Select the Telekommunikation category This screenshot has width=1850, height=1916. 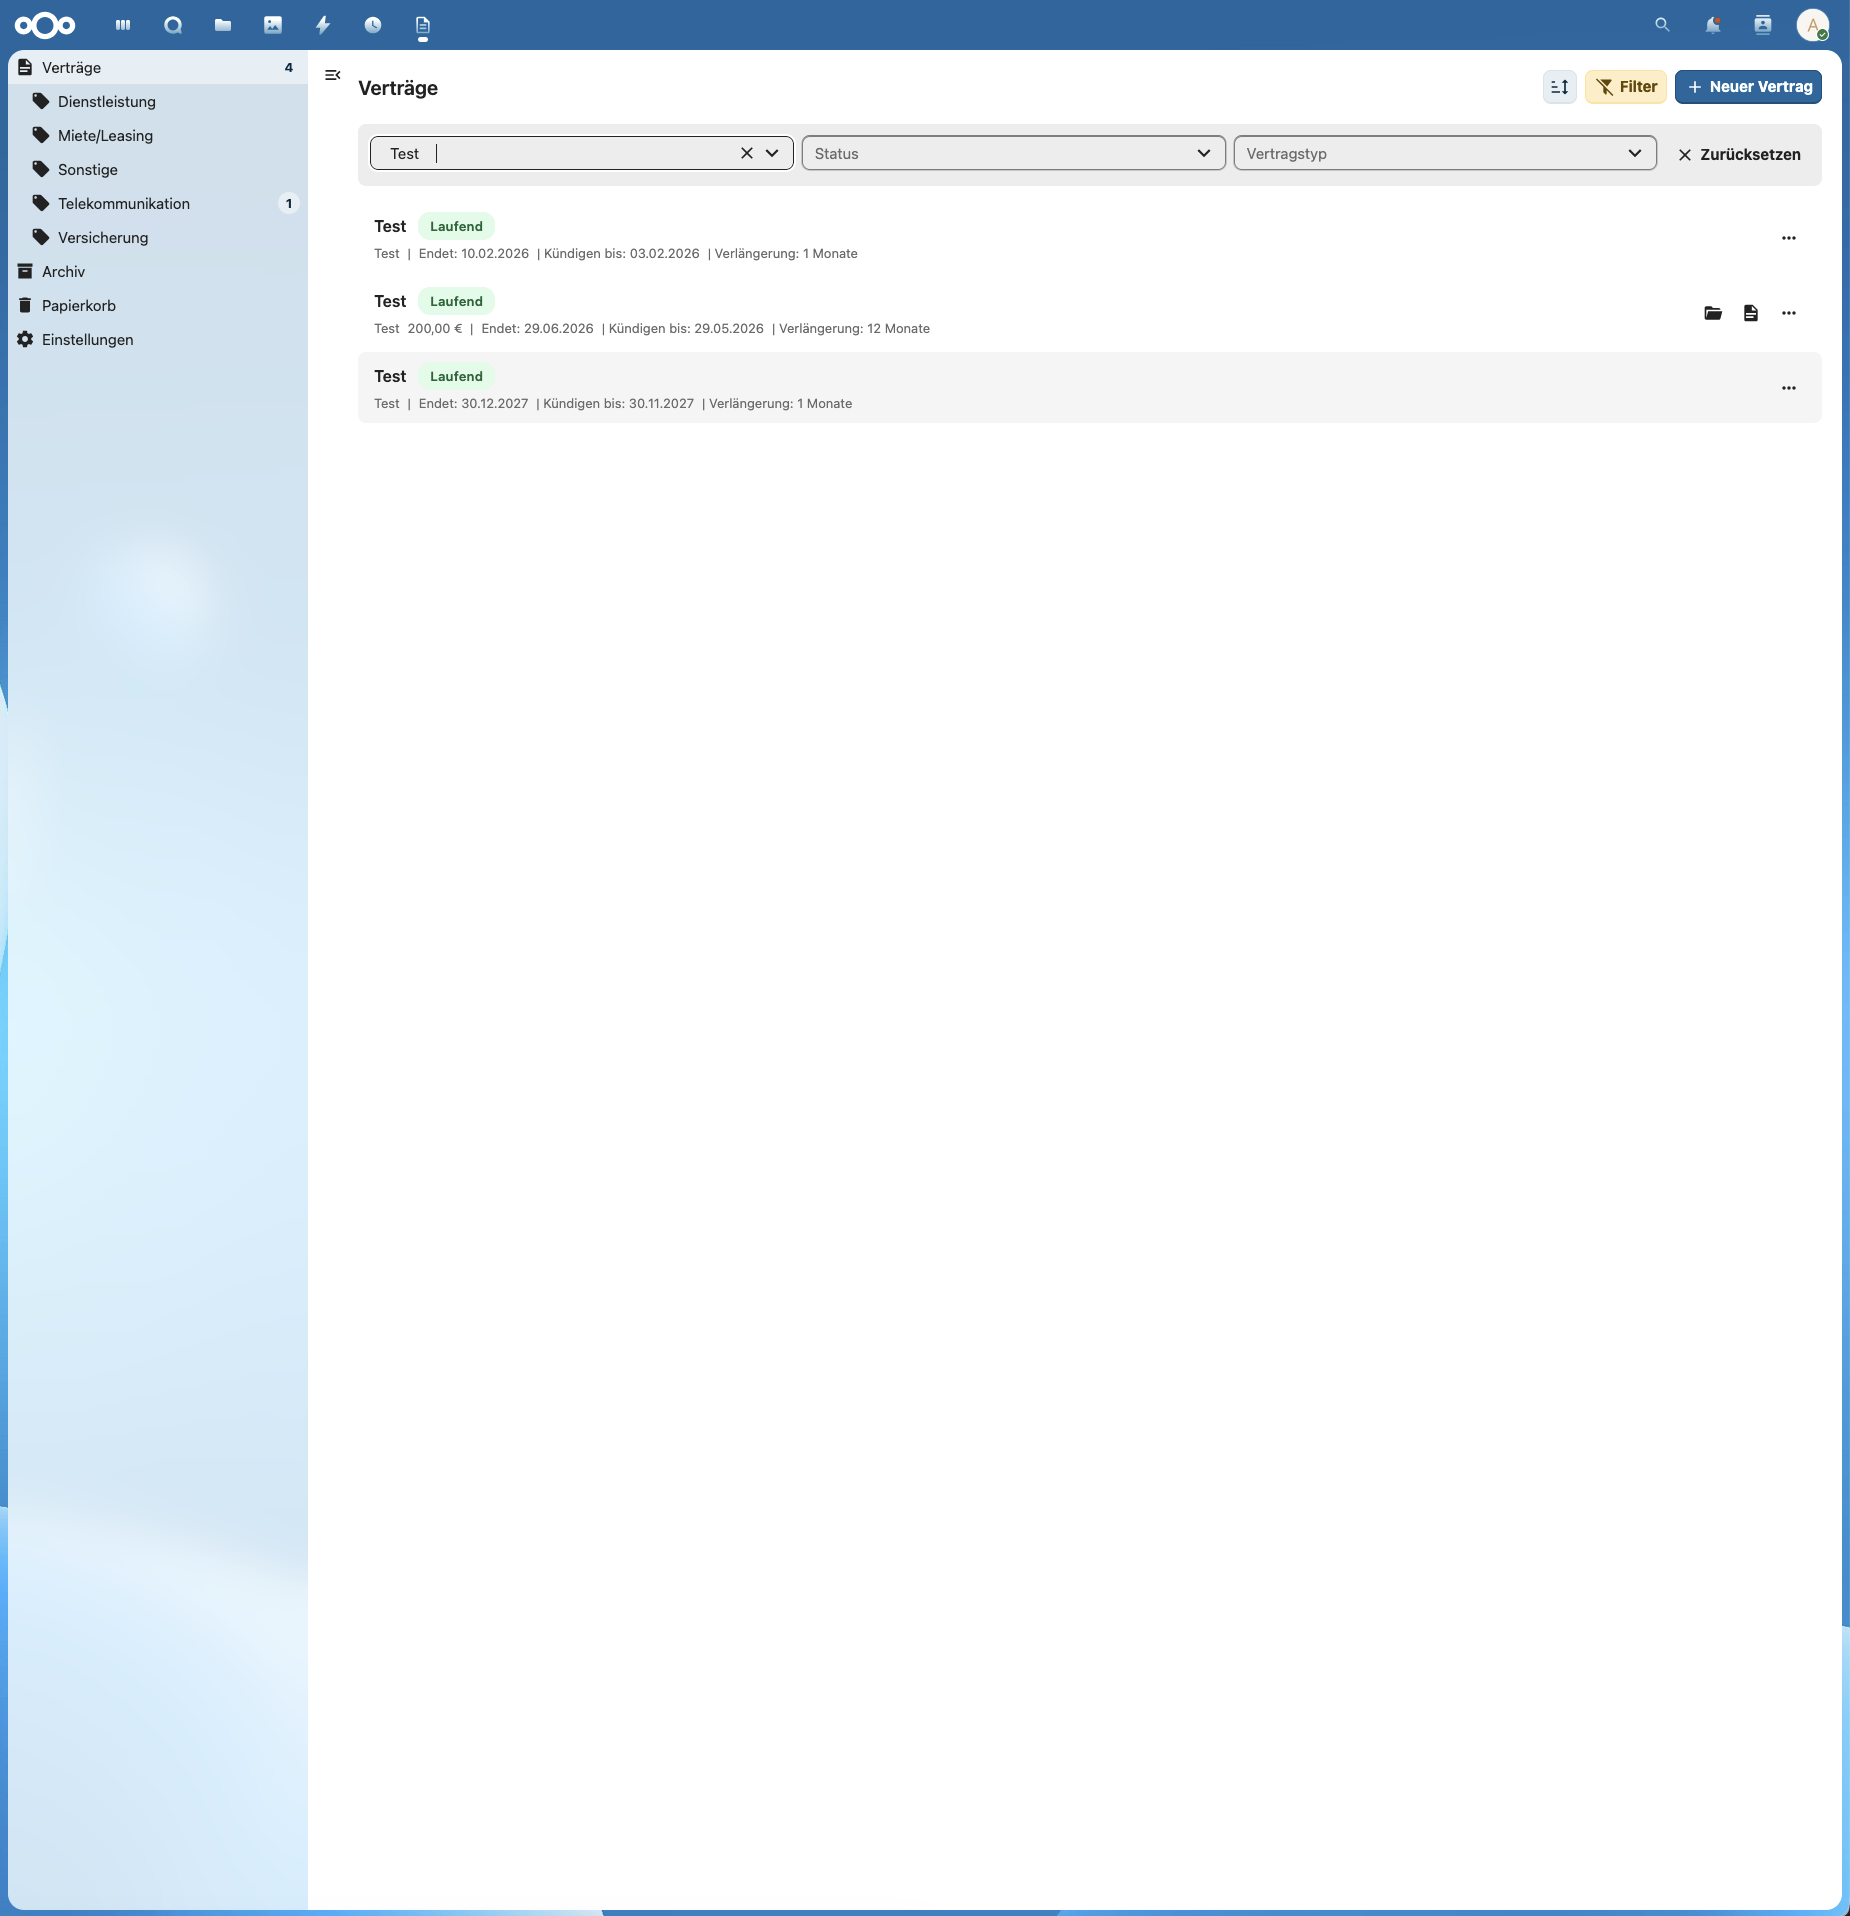(x=123, y=203)
